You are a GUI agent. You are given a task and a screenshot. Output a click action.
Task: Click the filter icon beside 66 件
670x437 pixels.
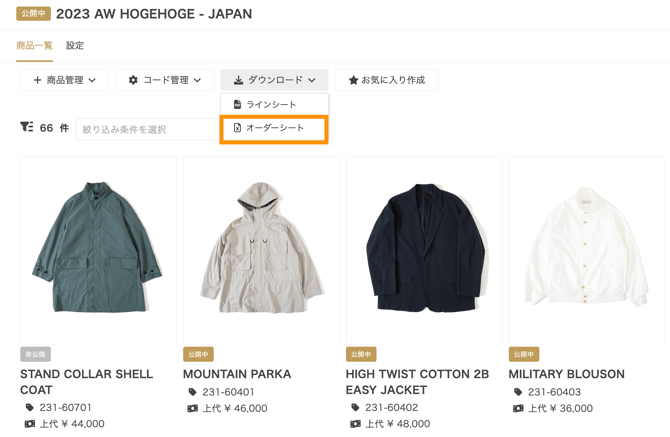coord(26,127)
